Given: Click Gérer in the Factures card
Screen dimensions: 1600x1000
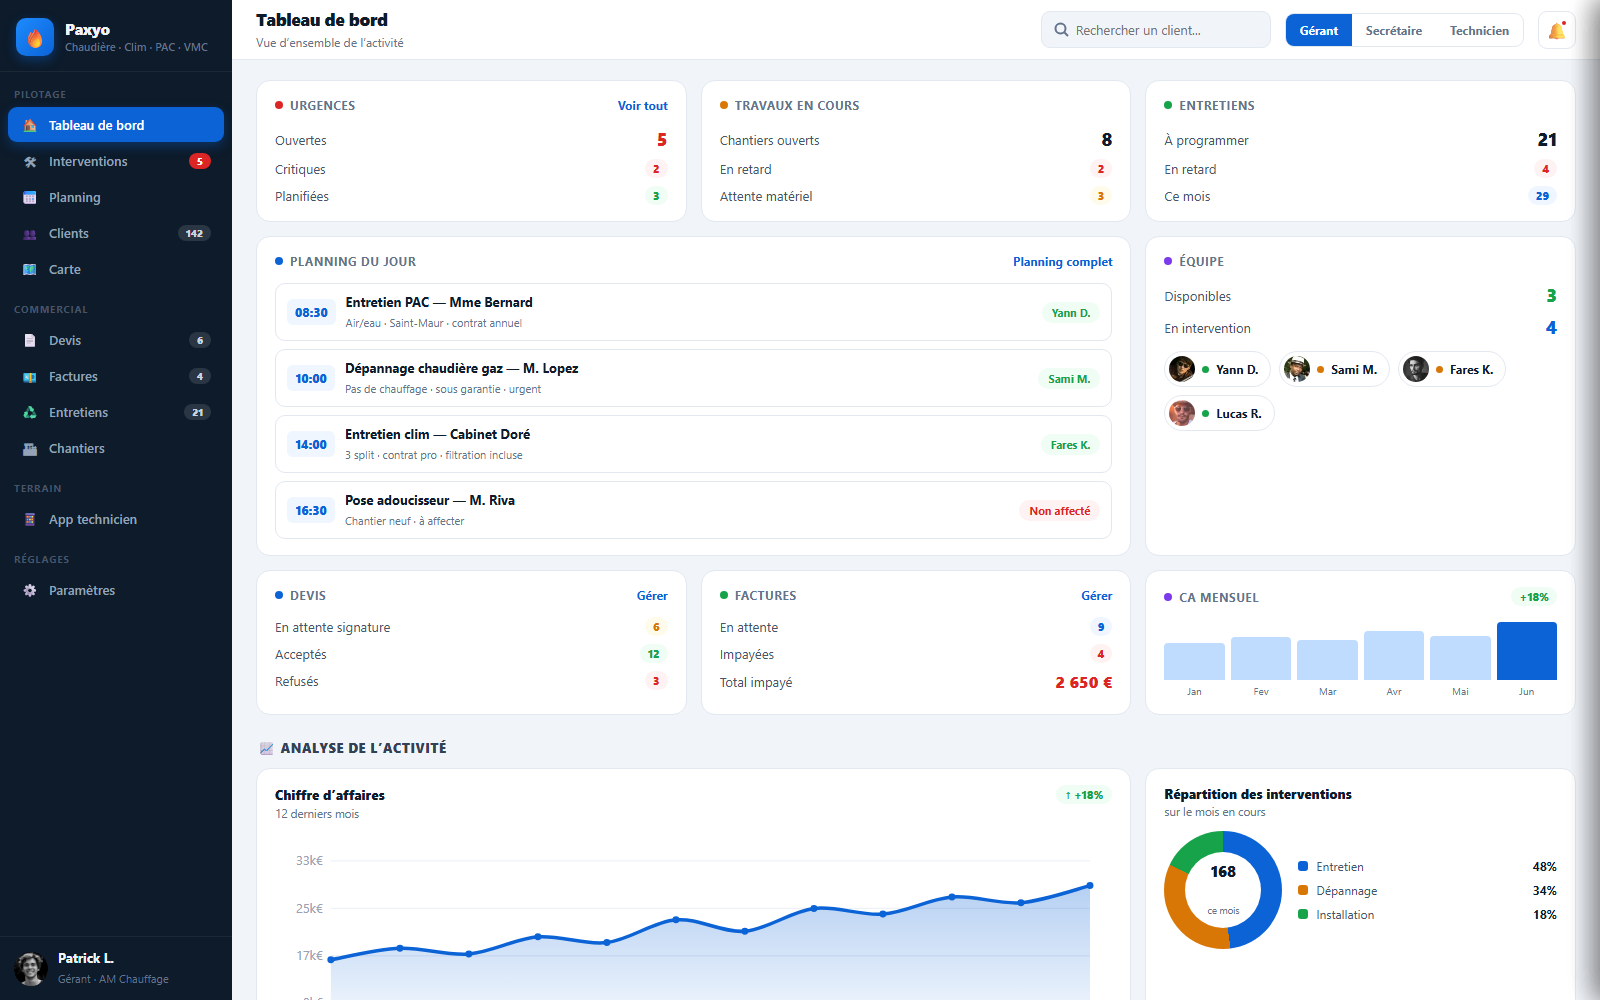Looking at the screenshot, I should pos(1096,595).
